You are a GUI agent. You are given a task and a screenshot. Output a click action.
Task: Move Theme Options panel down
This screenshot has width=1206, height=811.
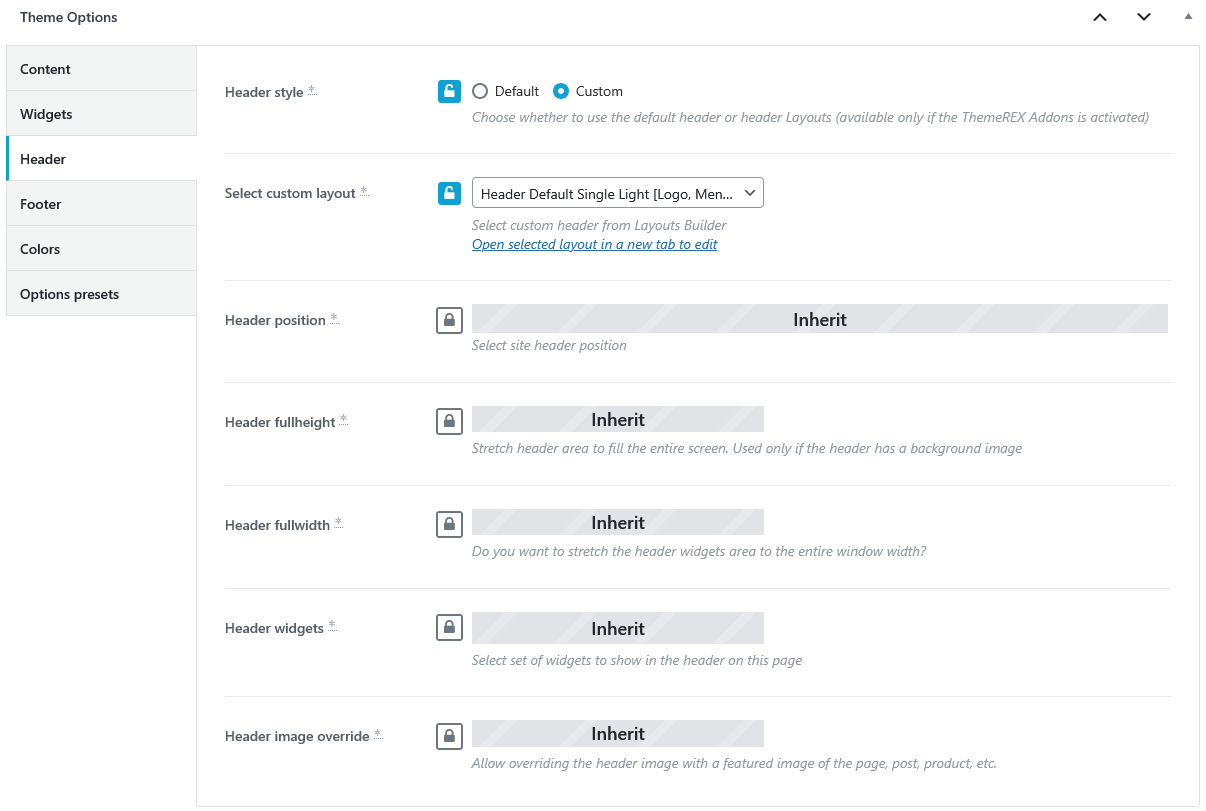click(1144, 17)
